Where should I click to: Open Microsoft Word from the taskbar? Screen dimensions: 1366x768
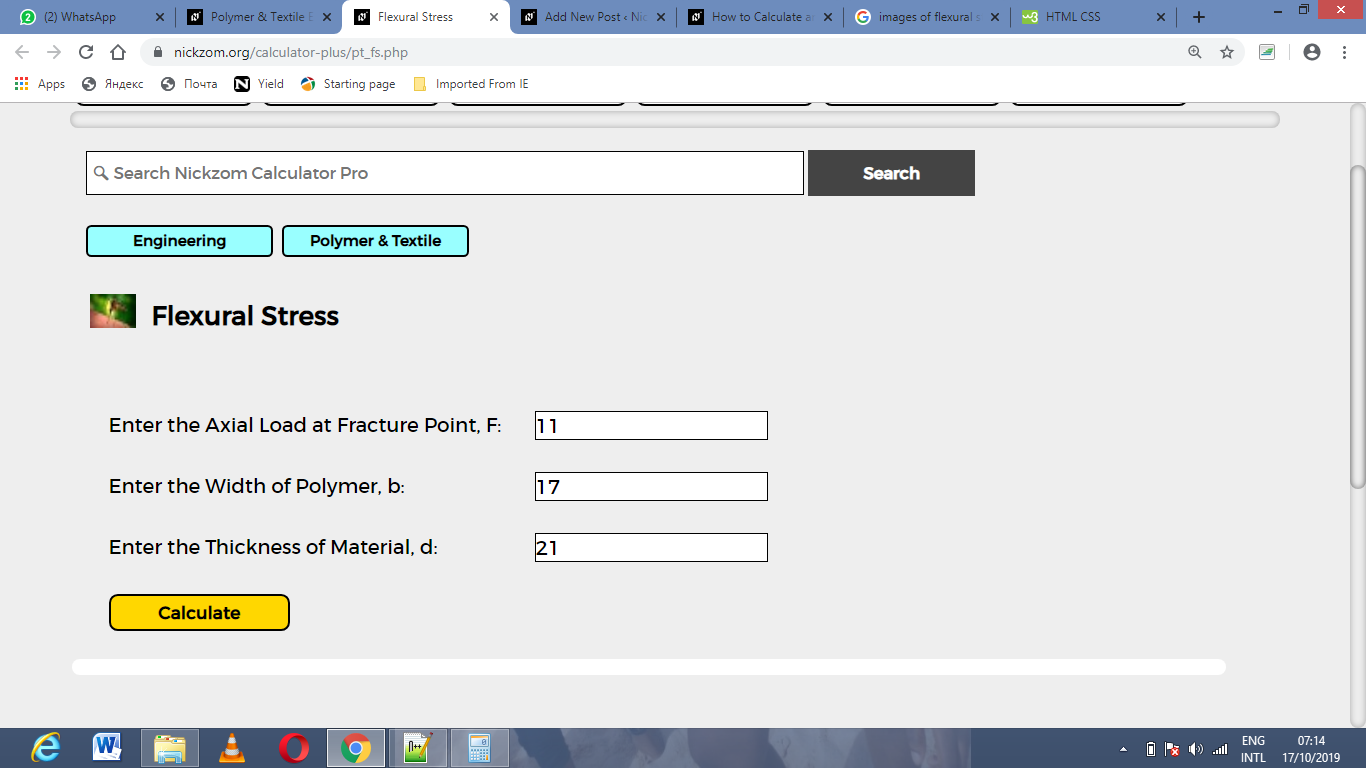pyautogui.click(x=107, y=747)
